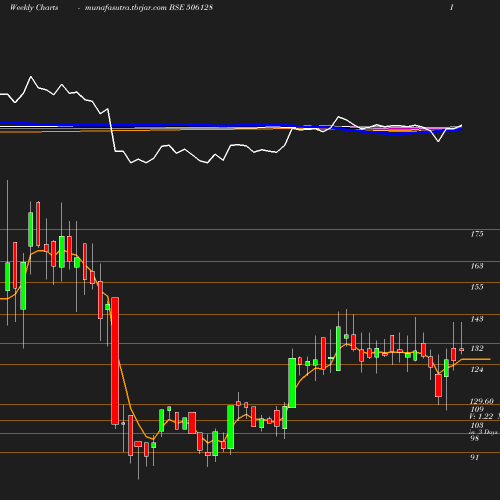Click the 175 price level label

coord(477,234)
